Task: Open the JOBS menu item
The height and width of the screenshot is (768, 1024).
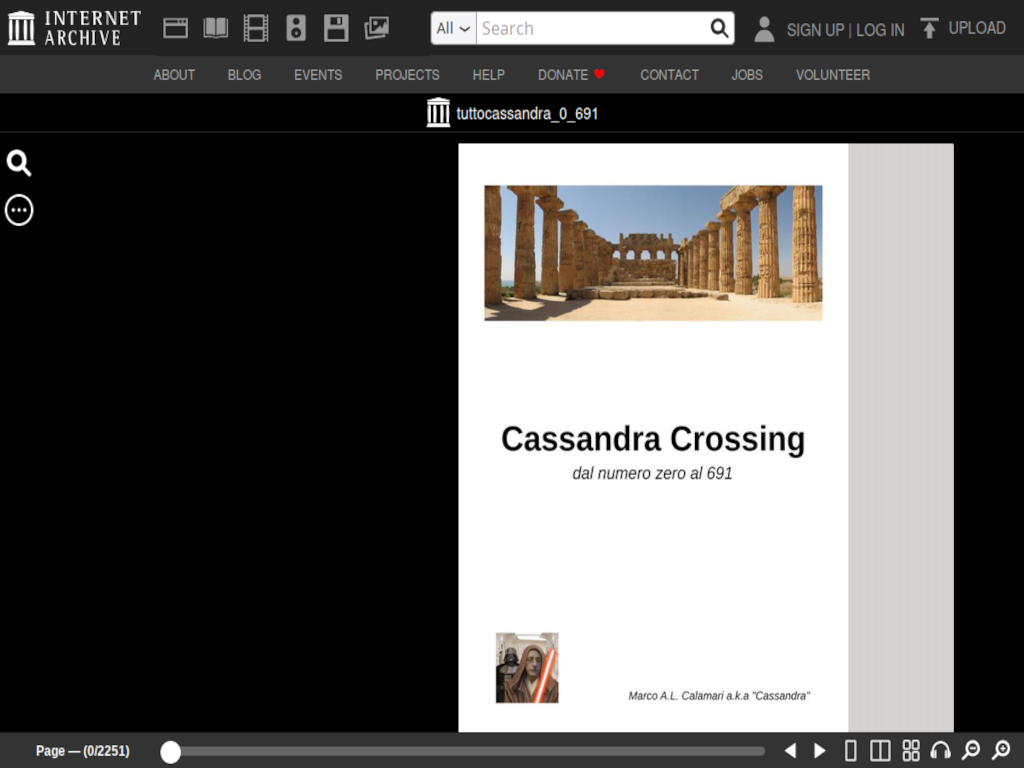Action: 747,75
